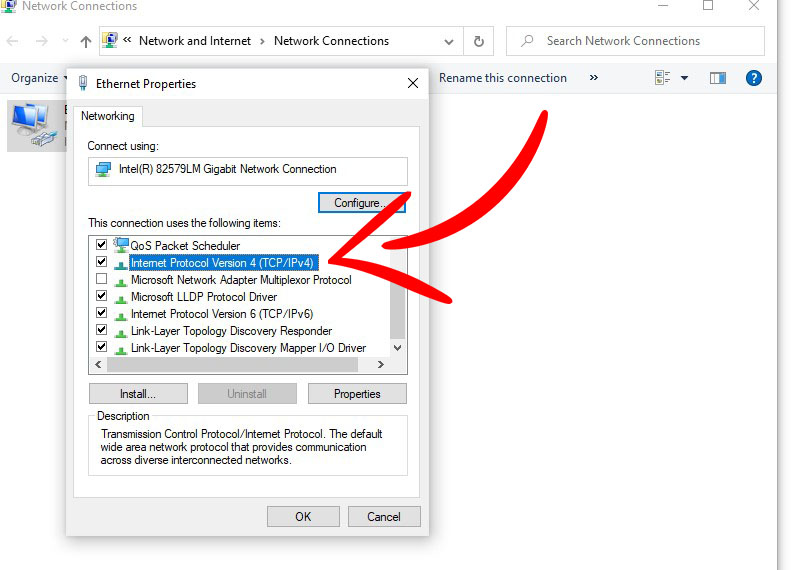Viewport: 796px width, 570px height.
Task: Toggle Link-Layer Topology Discovery Mapper I/O Driver checkbox
Action: click(102, 347)
